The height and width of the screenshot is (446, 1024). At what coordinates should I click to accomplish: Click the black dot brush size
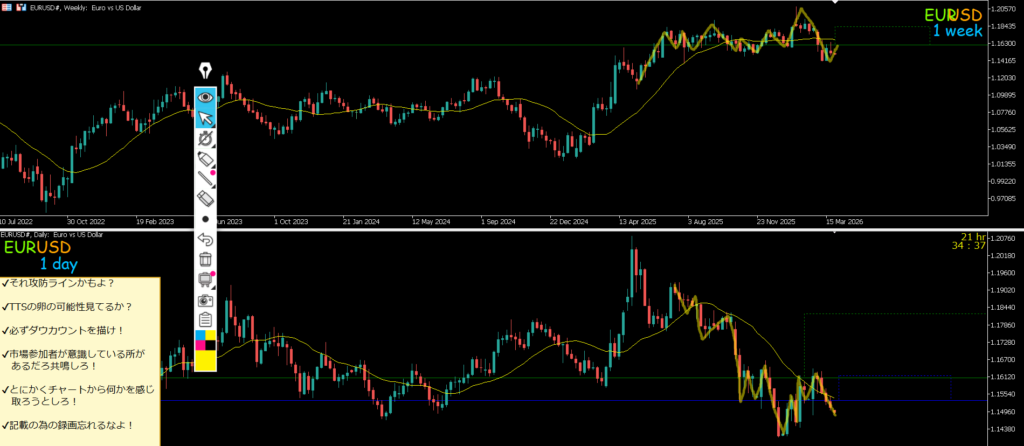point(205,218)
